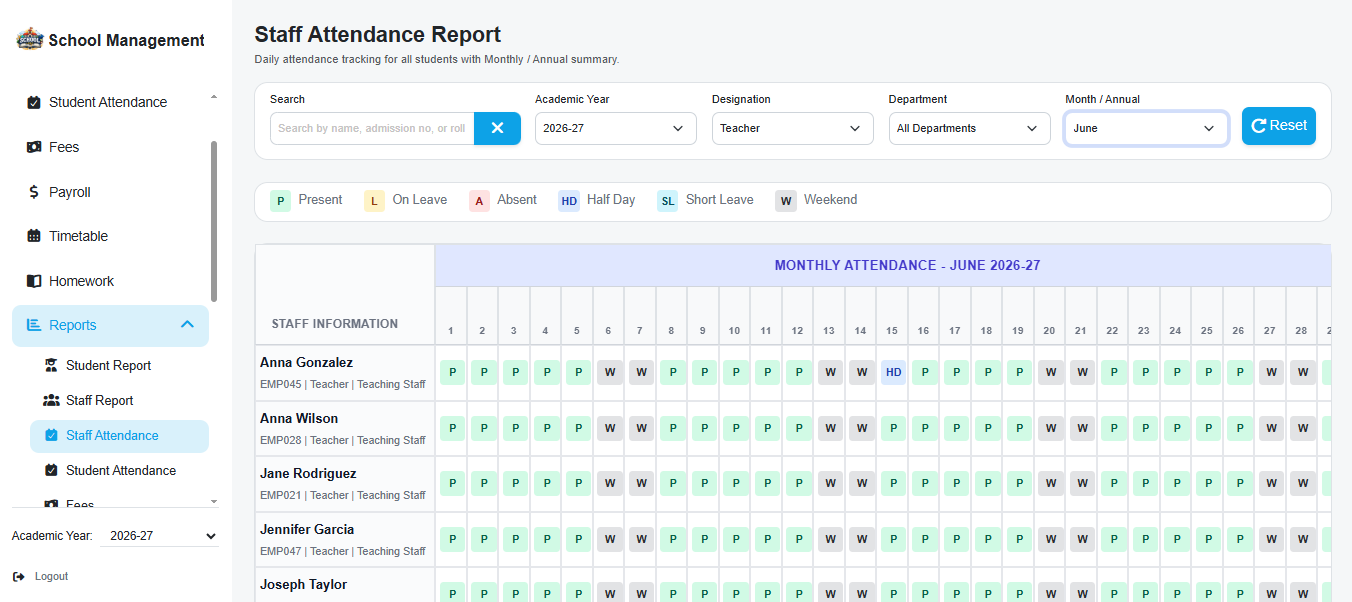
Task: Clear search with the X button
Action: pyautogui.click(x=497, y=128)
